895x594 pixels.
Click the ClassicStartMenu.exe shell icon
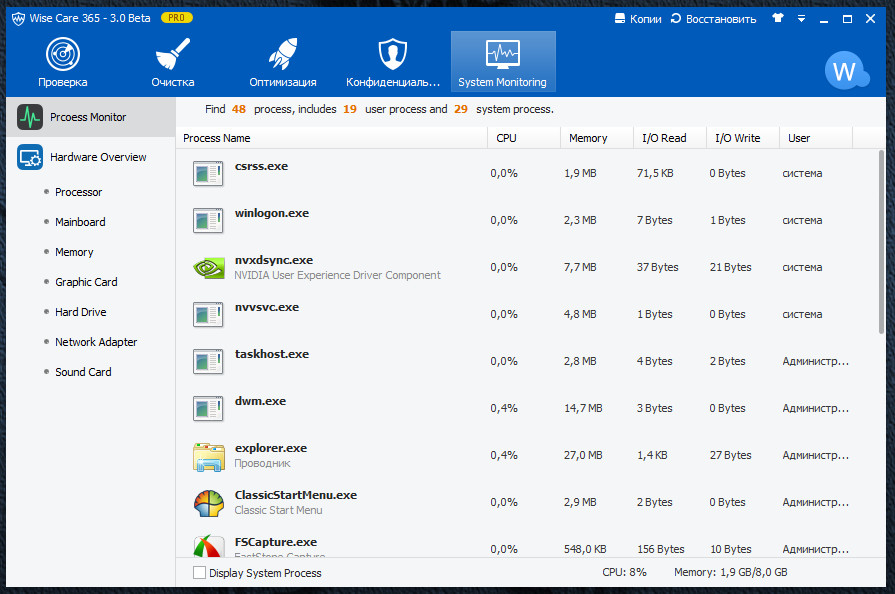209,503
